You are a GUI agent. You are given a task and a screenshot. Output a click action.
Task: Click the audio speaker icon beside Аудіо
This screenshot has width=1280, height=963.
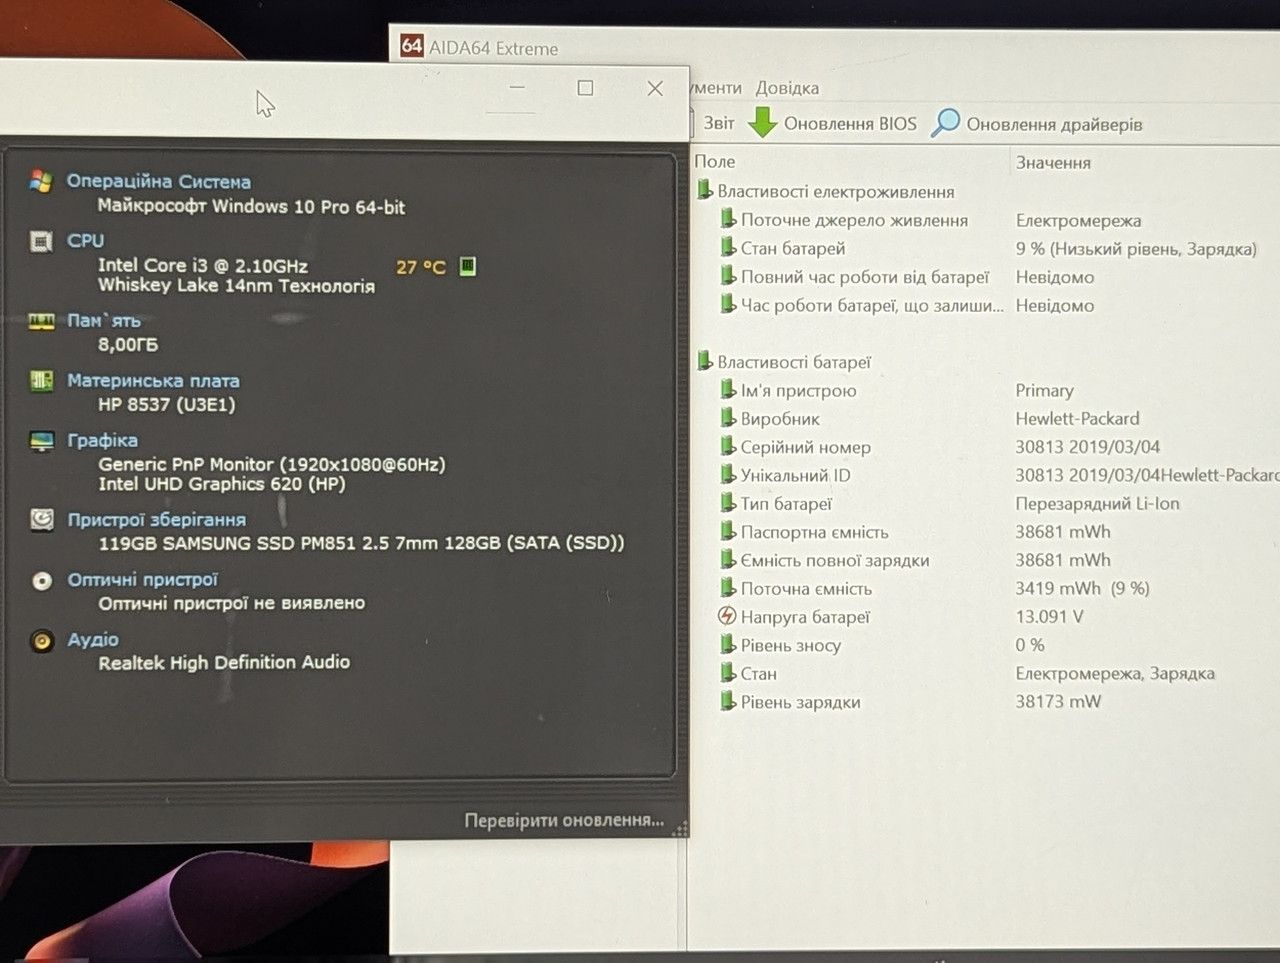coord(41,640)
